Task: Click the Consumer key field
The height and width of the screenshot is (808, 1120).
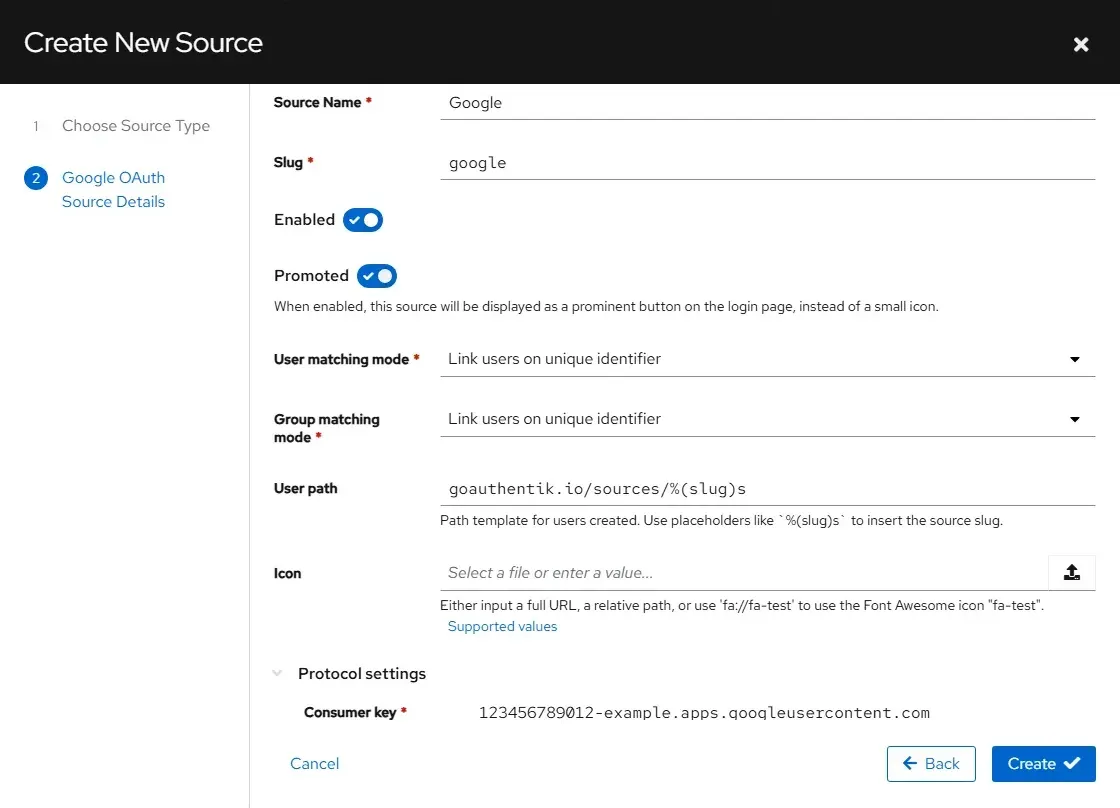Action: pyautogui.click(x=782, y=712)
